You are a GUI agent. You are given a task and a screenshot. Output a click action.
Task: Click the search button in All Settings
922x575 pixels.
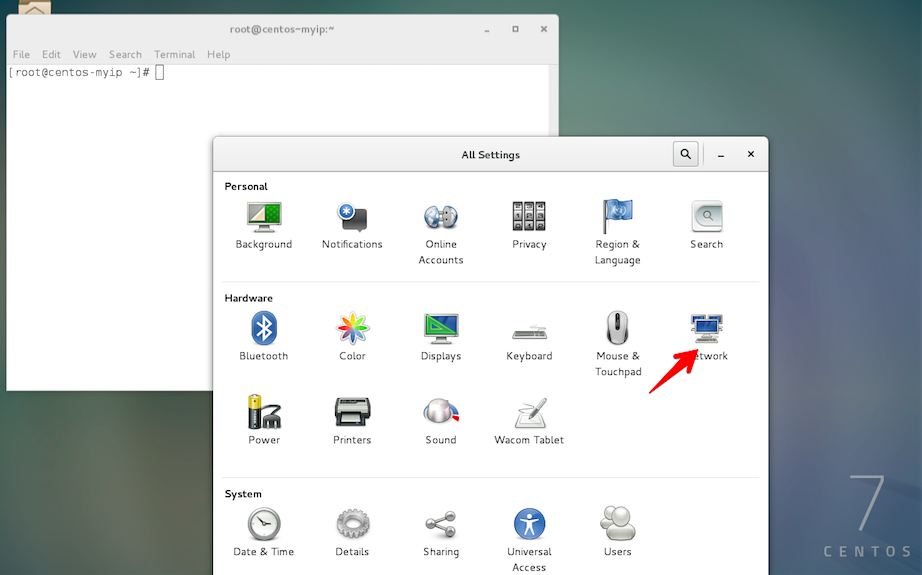[x=686, y=154]
